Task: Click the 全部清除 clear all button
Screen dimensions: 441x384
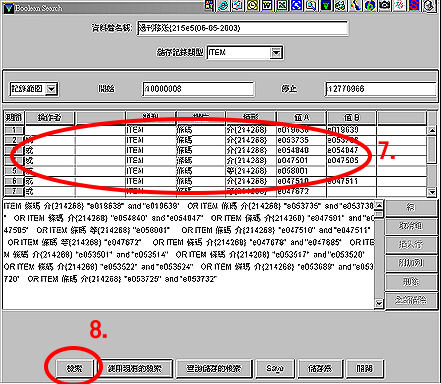Action: tap(411, 301)
